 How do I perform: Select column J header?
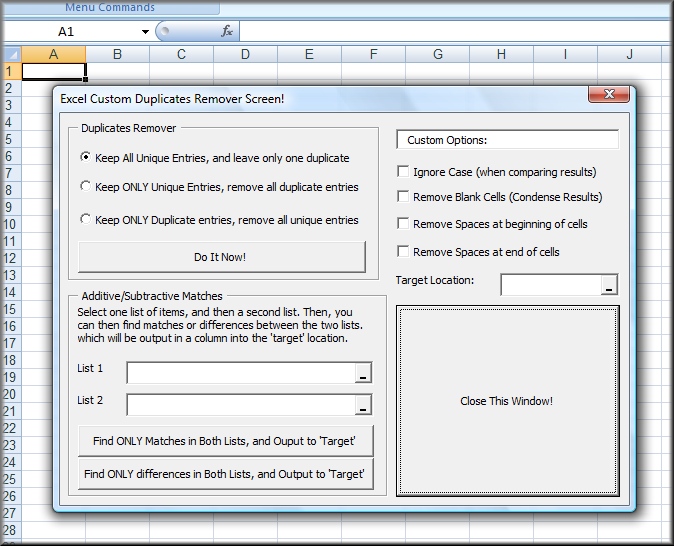tap(629, 54)
